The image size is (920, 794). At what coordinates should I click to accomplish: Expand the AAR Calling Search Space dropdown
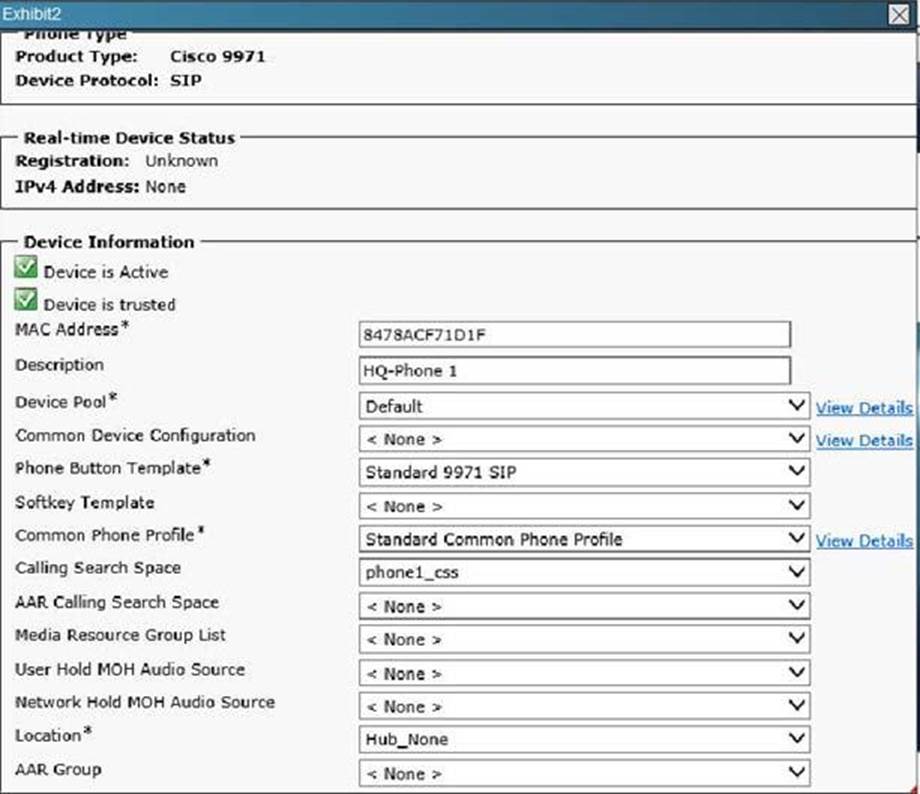584,606
